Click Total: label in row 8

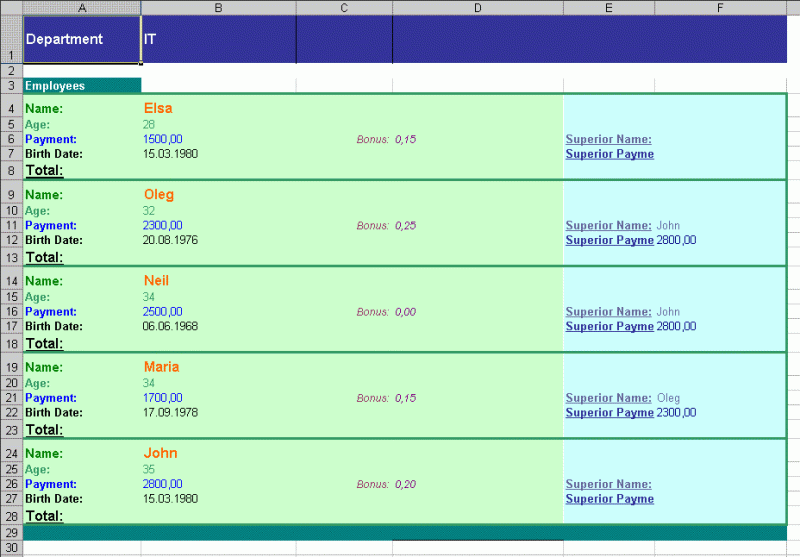(x=44, y=170)
